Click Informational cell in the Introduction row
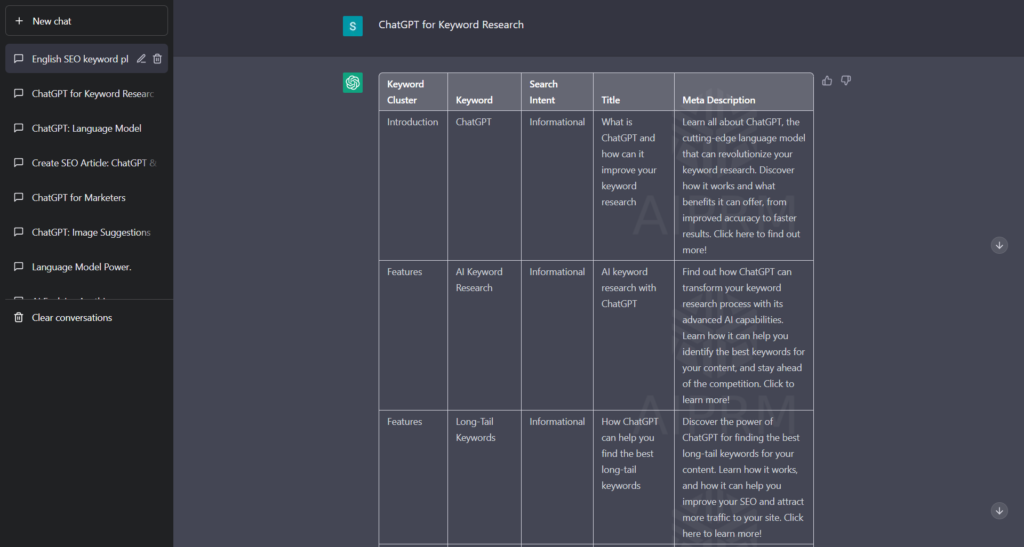Viewport: 1024px width, 547px height. coord(557,185)
